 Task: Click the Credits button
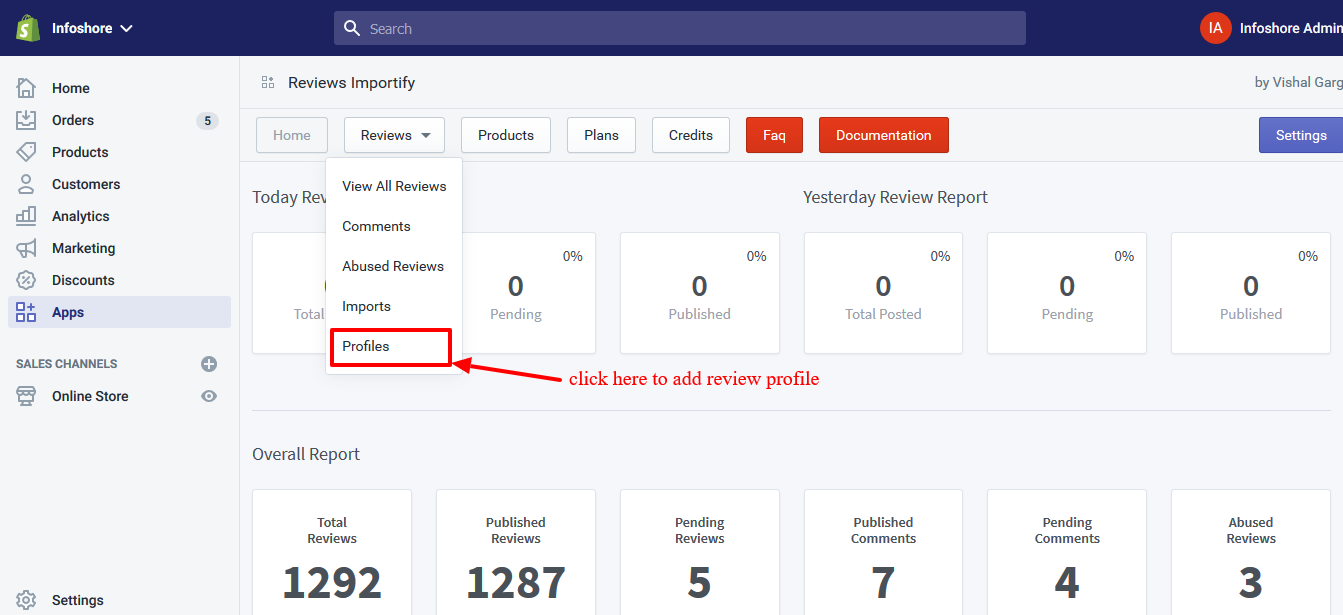pyautogui.click(x=691, y=135)
